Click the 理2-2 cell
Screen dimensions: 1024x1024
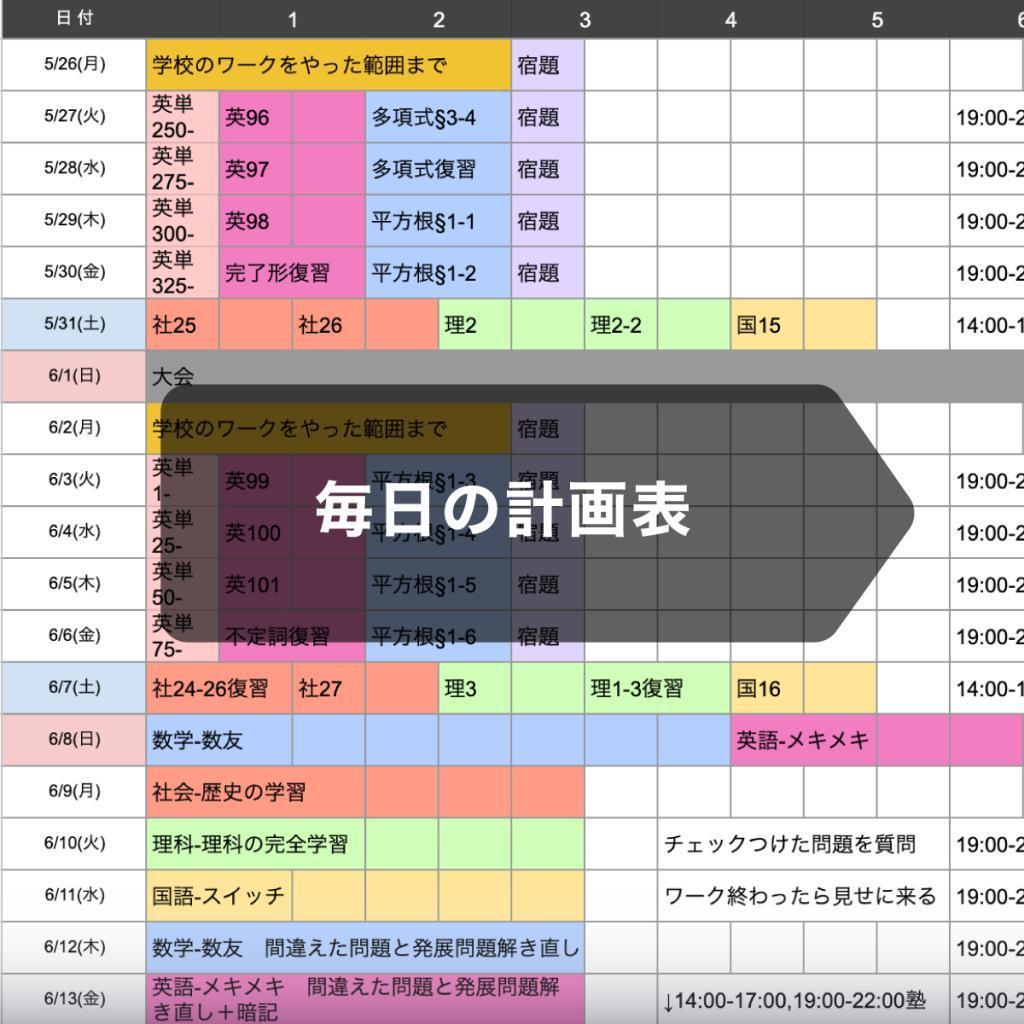pyautogui.click(x=621, y=325)
